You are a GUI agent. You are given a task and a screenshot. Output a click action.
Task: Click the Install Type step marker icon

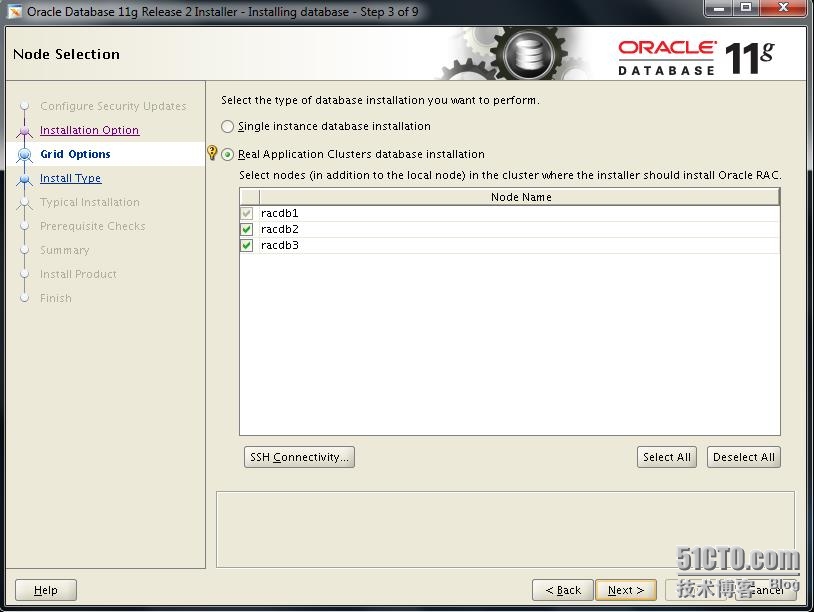point(24,180)
